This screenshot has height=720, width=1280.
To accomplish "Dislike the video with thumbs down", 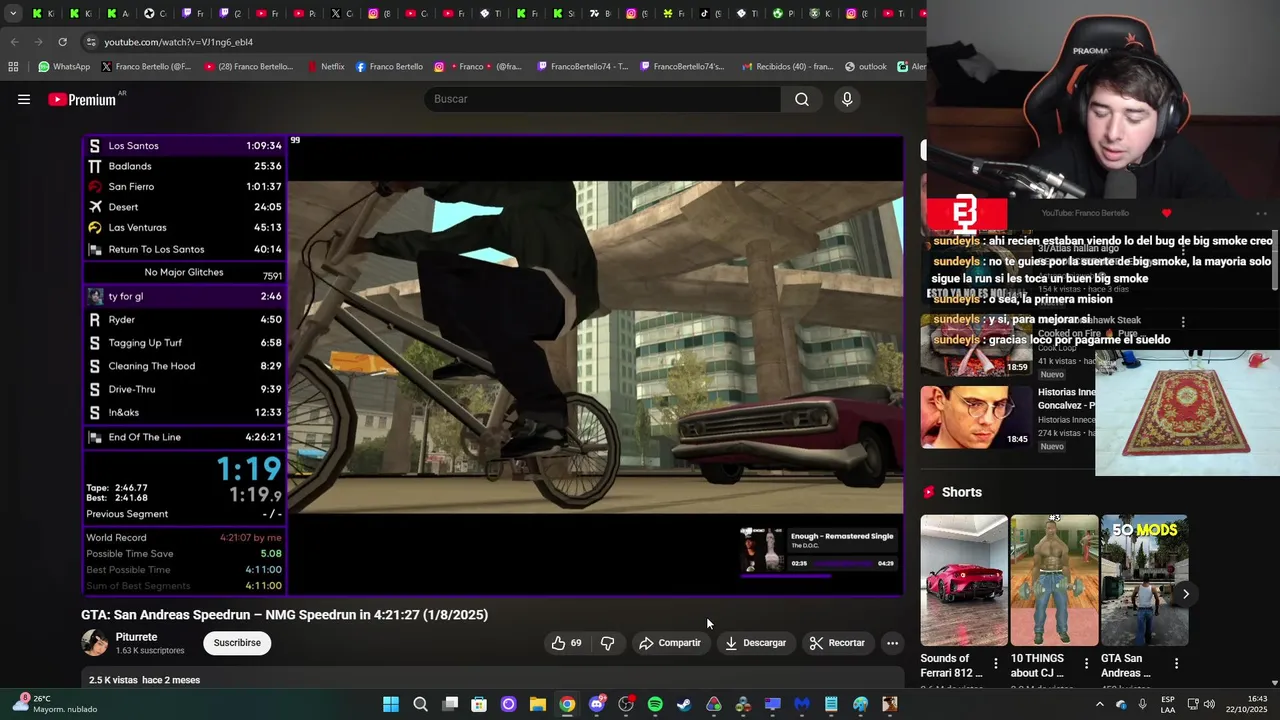I will pyautogui.click(x=607, y=643).
